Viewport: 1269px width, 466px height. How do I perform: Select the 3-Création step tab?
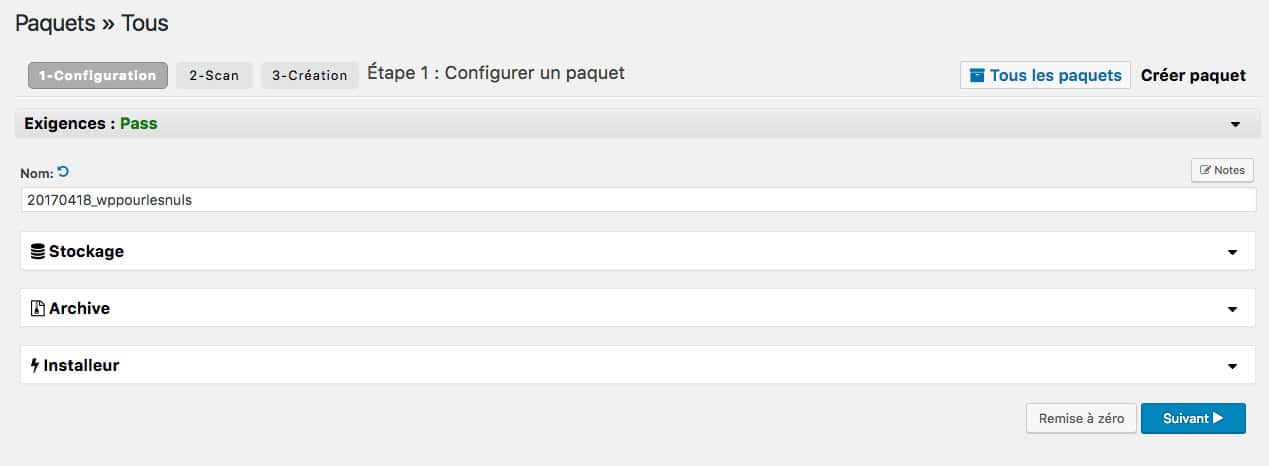pos(310,75)
